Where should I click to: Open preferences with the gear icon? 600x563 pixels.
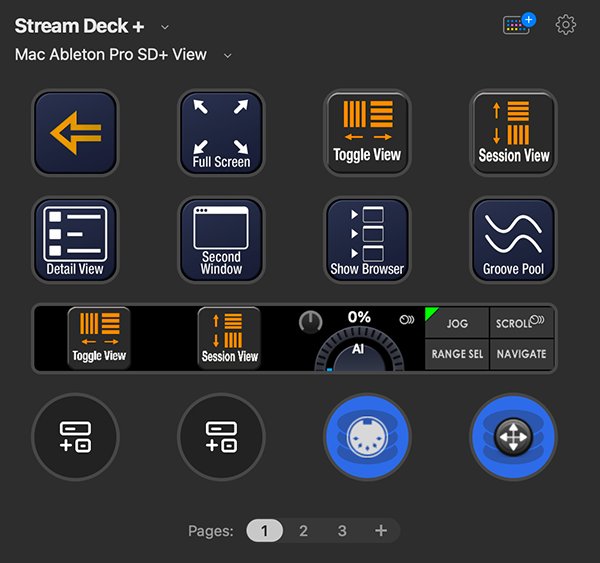[565, 25]
